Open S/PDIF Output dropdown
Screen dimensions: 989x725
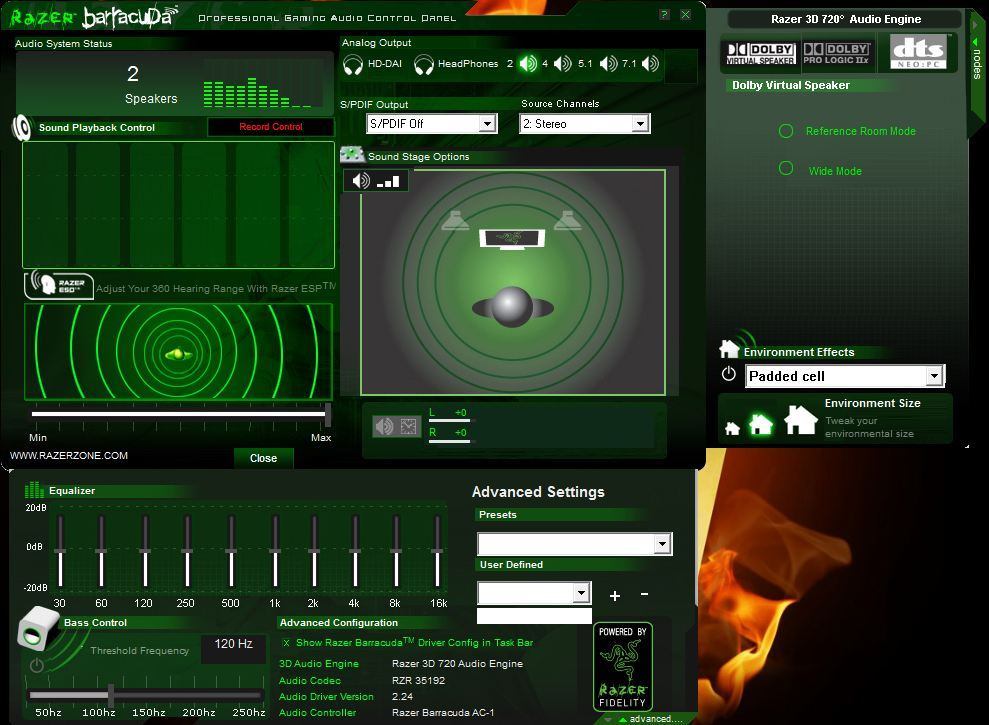pos(431,124)
